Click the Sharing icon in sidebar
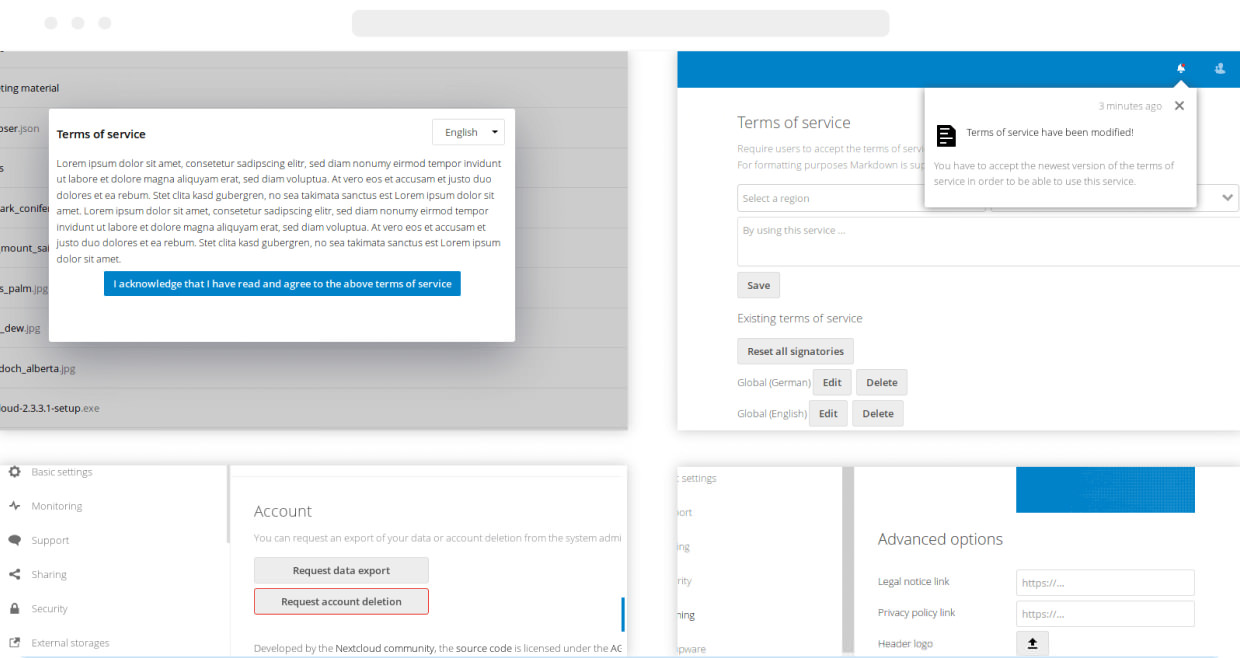The image size is (1240, 658). 15,574
